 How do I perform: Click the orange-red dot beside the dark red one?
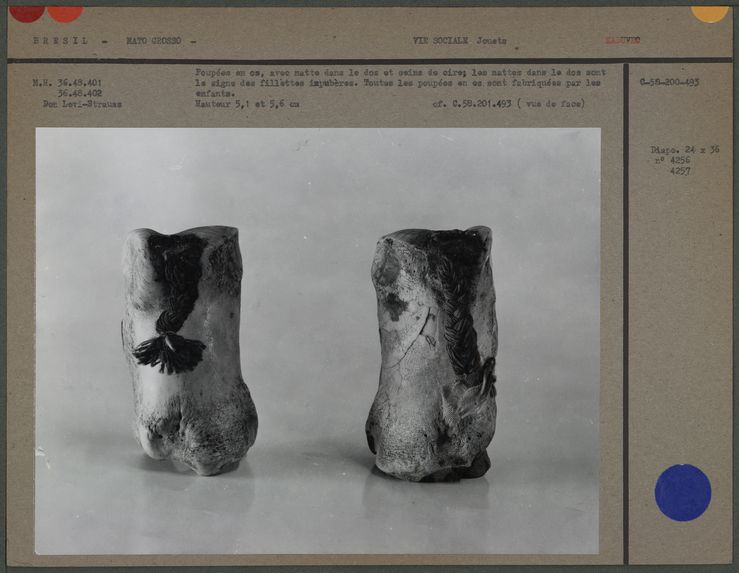click(x=65, y=12)
